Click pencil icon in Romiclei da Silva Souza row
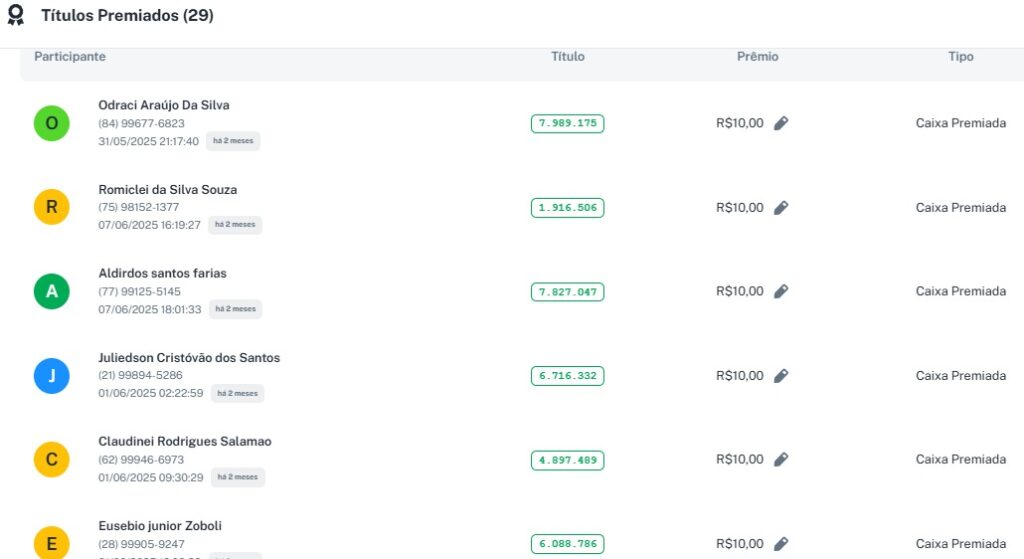This screenshot has height=559, width=1024. click(781, 207)
